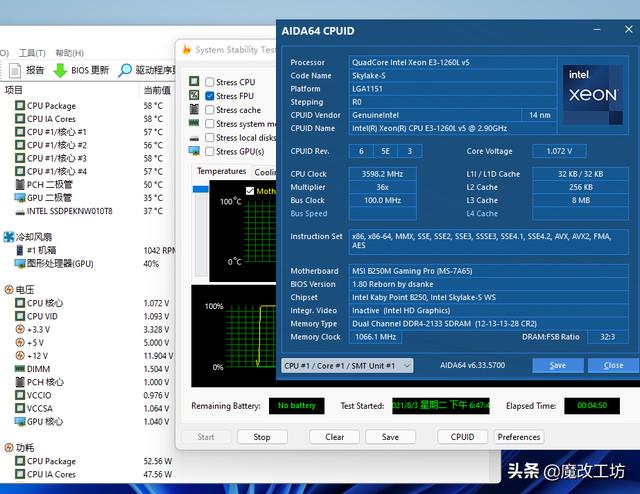This screenshot has height=494, width=640.
Task: Click the memory stick icon beside Stress system memory
Action: pos(194,123)
